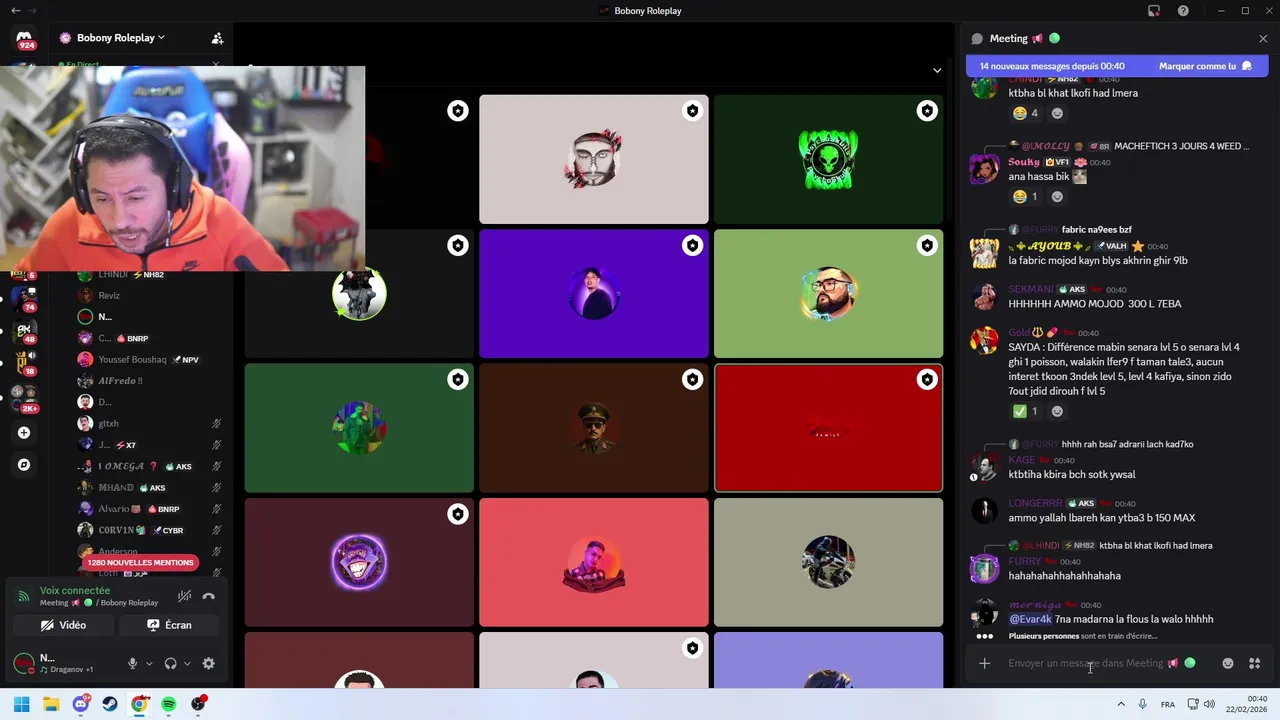
Task: Collapse call grid using top-right chevron
Action: tap(937, 70)
